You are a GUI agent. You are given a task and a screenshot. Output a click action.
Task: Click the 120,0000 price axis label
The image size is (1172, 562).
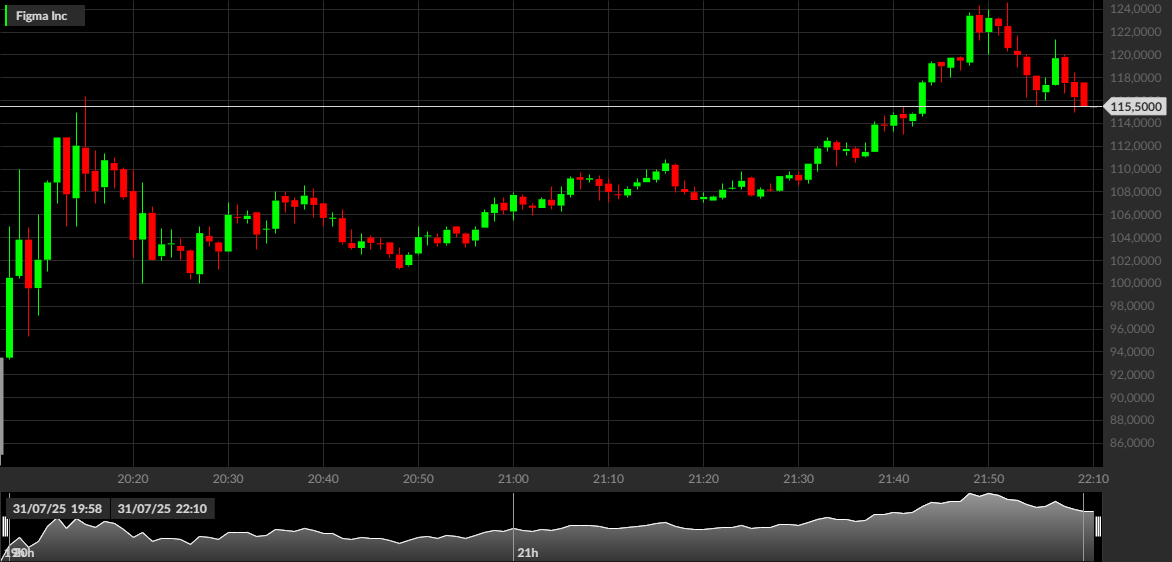tap(1135, 55)
